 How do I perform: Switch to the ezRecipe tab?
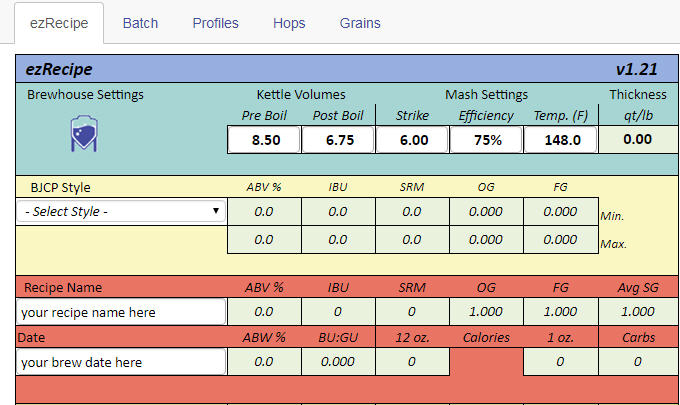coord(59,23)
